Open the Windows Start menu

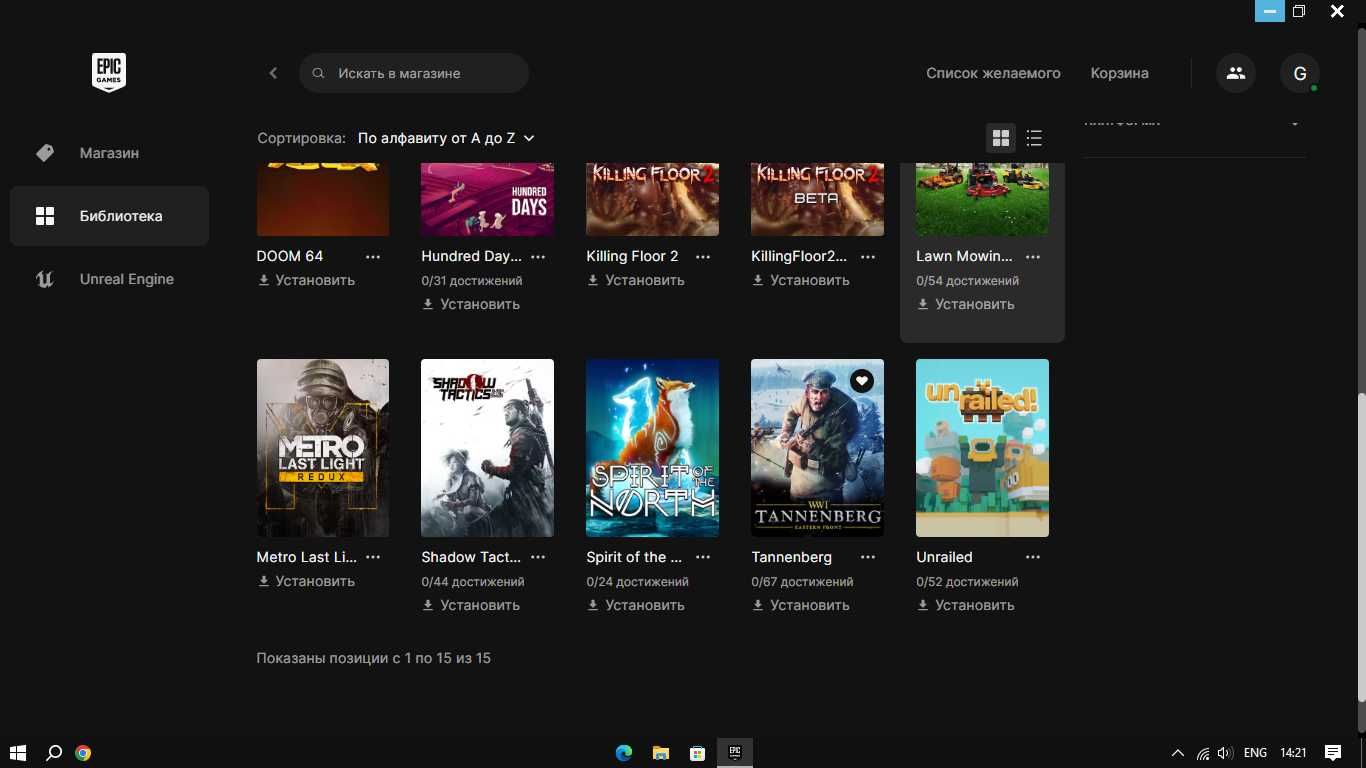pos(17,753)
